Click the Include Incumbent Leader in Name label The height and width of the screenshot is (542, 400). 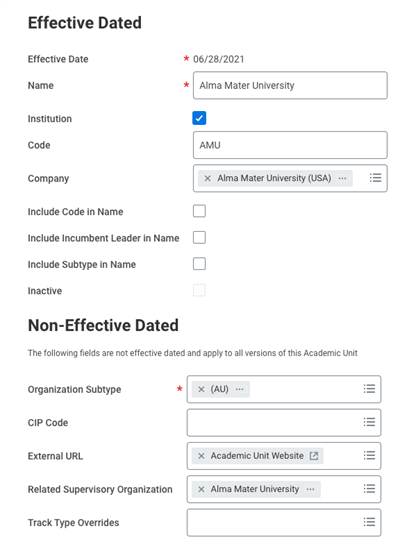pos(103,238)
